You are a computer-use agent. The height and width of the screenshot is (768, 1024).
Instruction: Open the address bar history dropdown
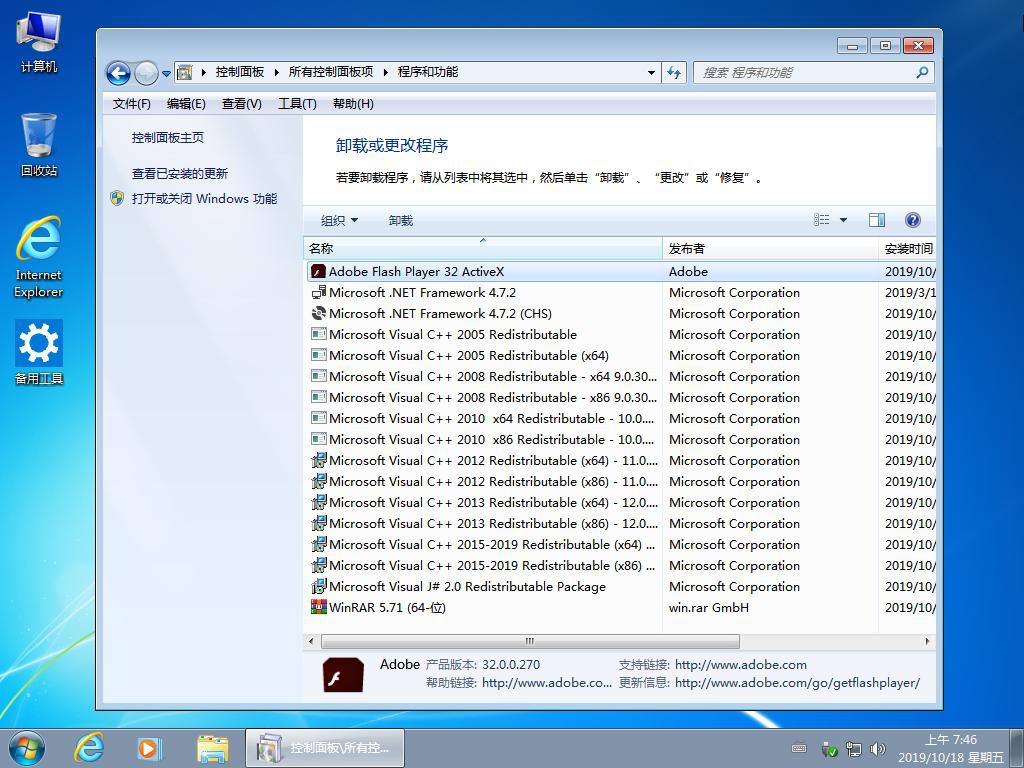pos(651,72)
